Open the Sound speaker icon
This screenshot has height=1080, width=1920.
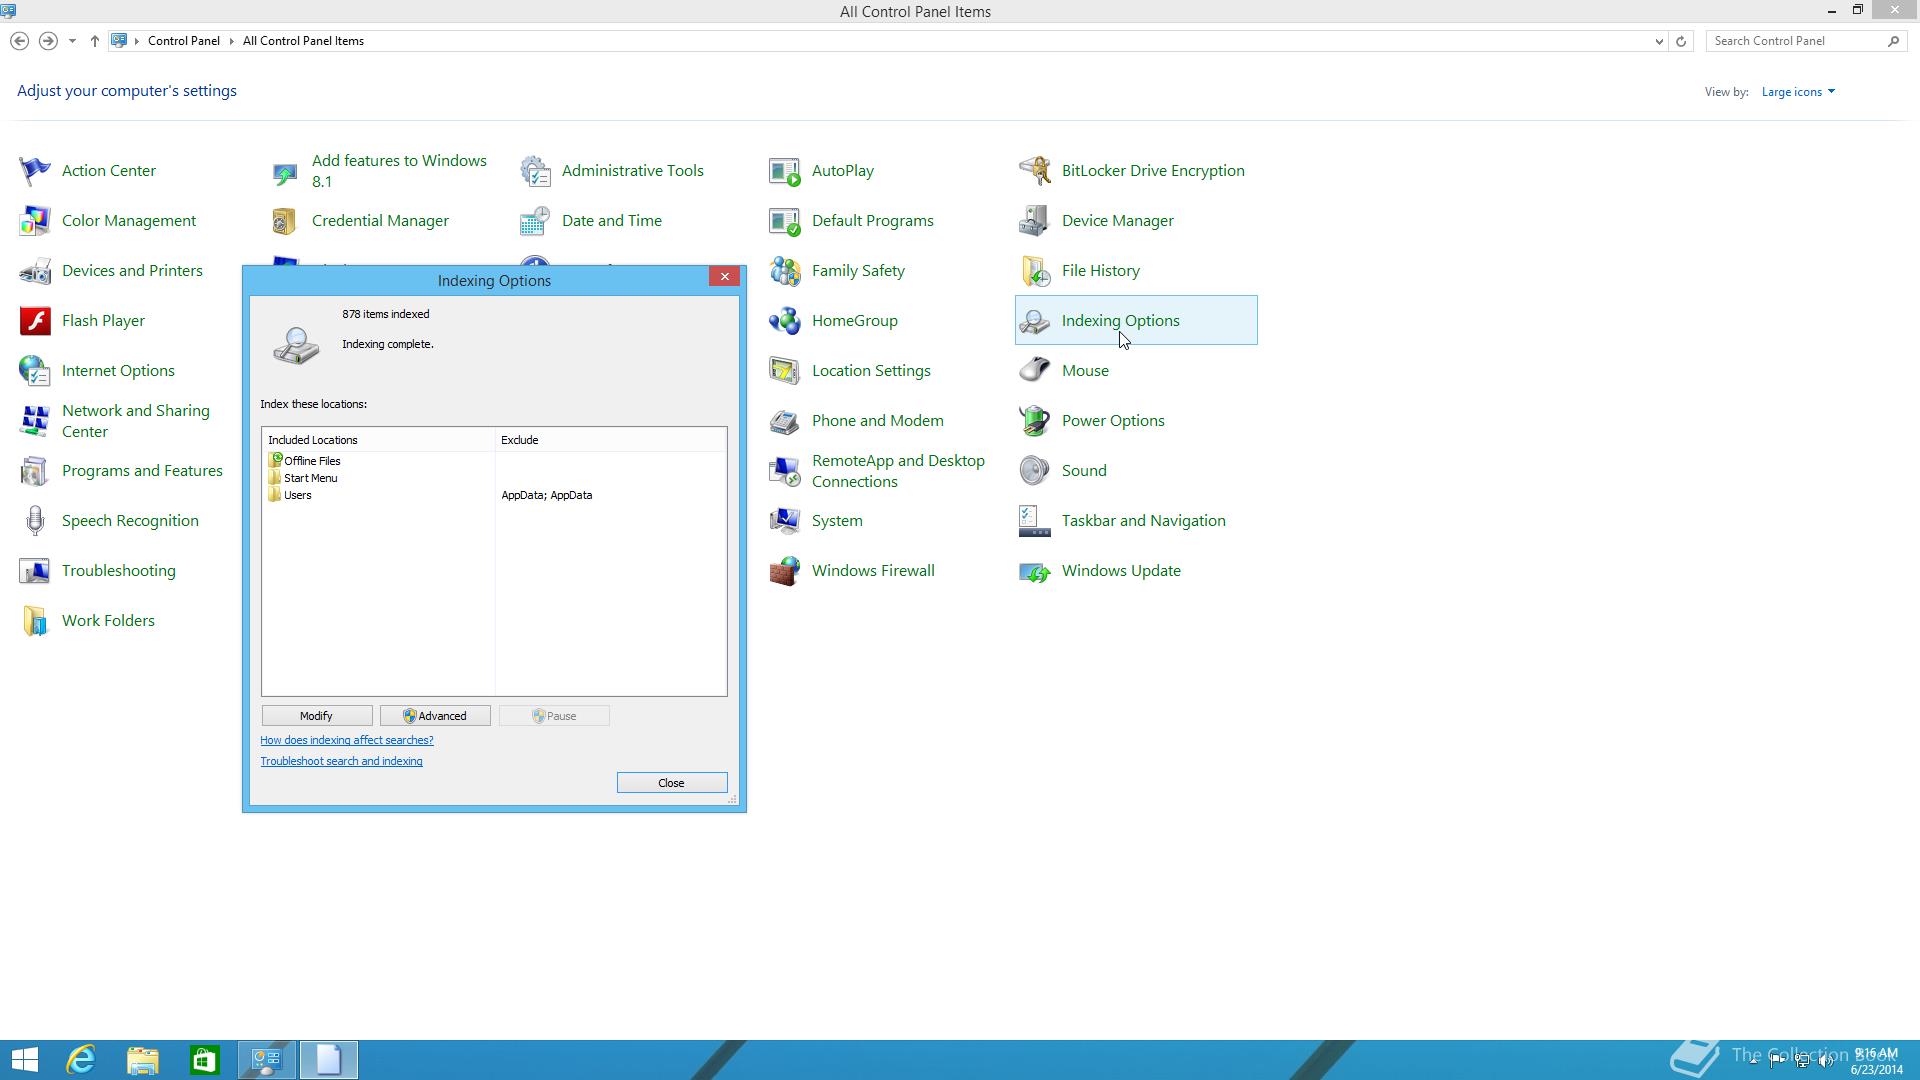pyautogui.click(x=1035, y=471)
